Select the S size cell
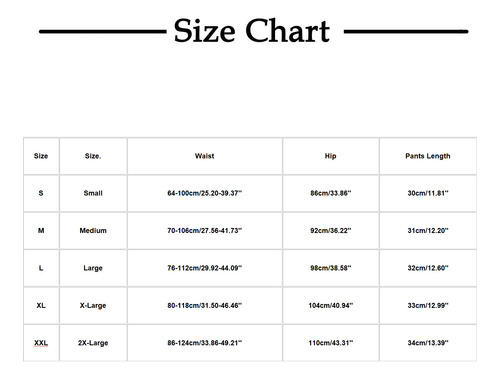Image resolution: width=500 pixels, height=379 pixels. click(x=41, y=193)
